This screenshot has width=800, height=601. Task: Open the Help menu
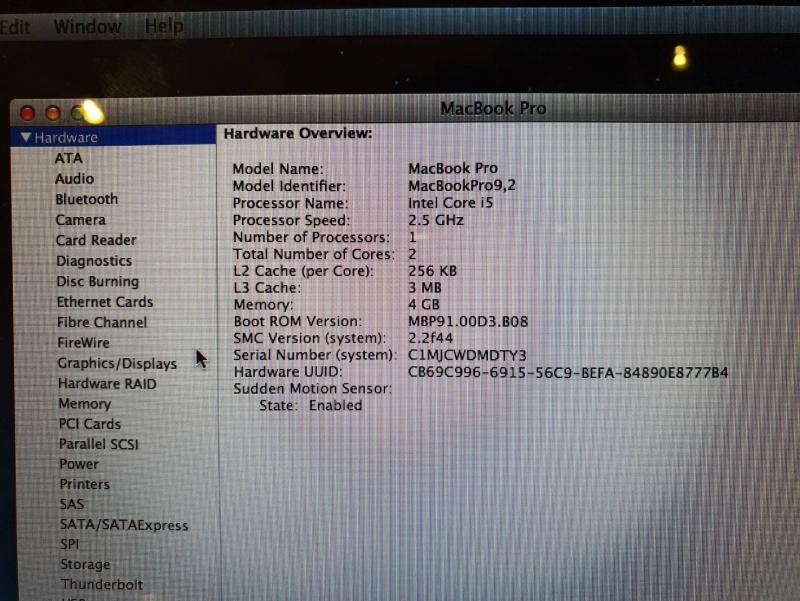pyautogui.click(x=164, y=25)
